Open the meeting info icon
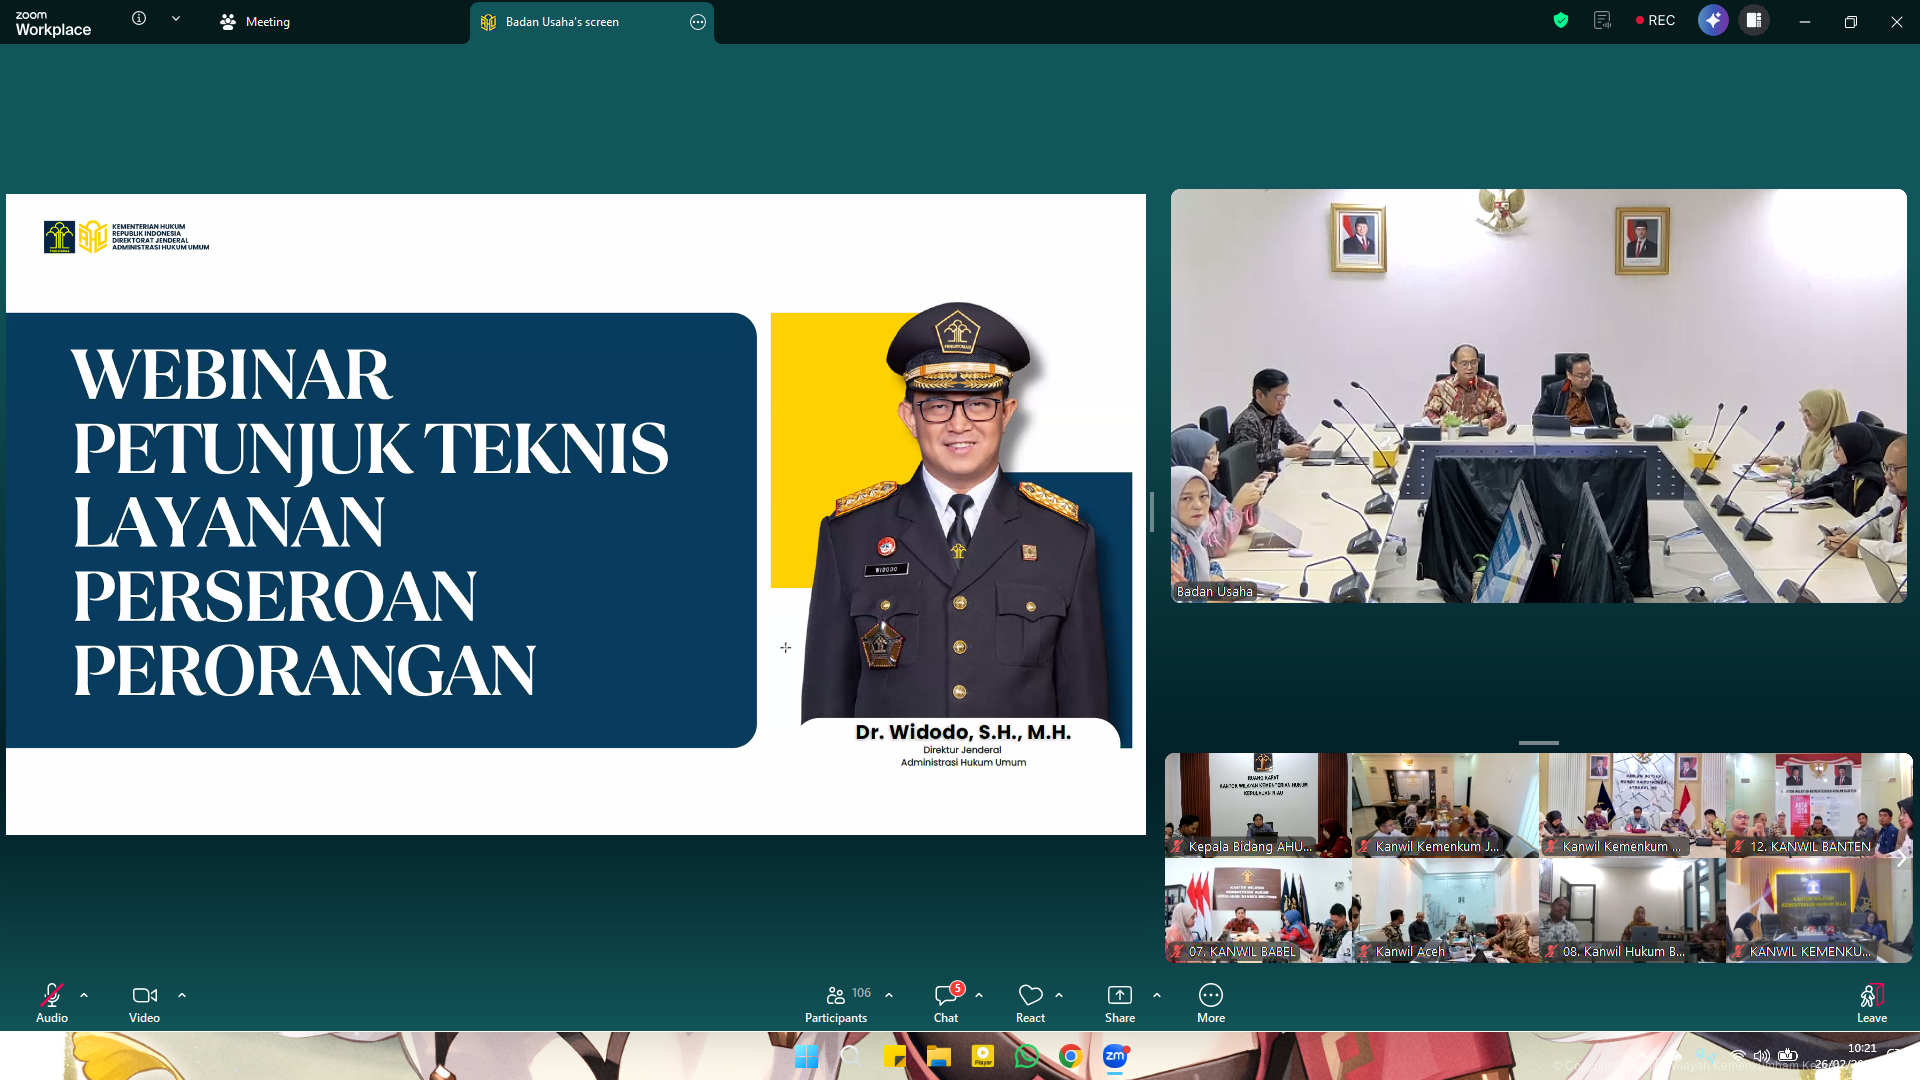The width and height of the screenshot is (1920, 1080). click(139, 19)
